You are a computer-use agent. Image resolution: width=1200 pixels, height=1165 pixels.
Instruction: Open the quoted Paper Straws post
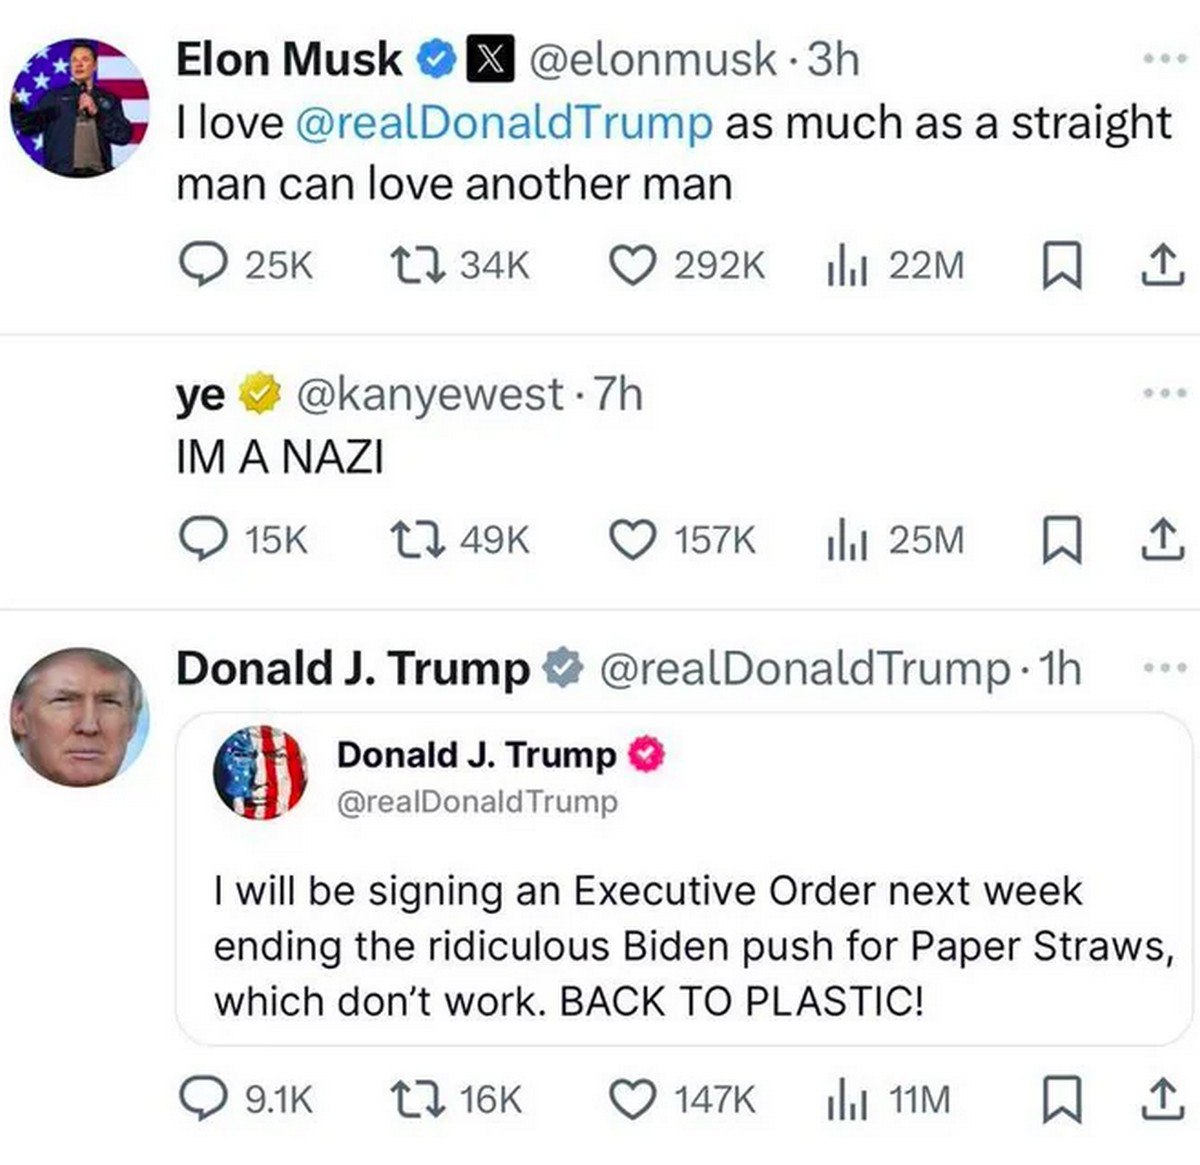(x=685, y=879)
